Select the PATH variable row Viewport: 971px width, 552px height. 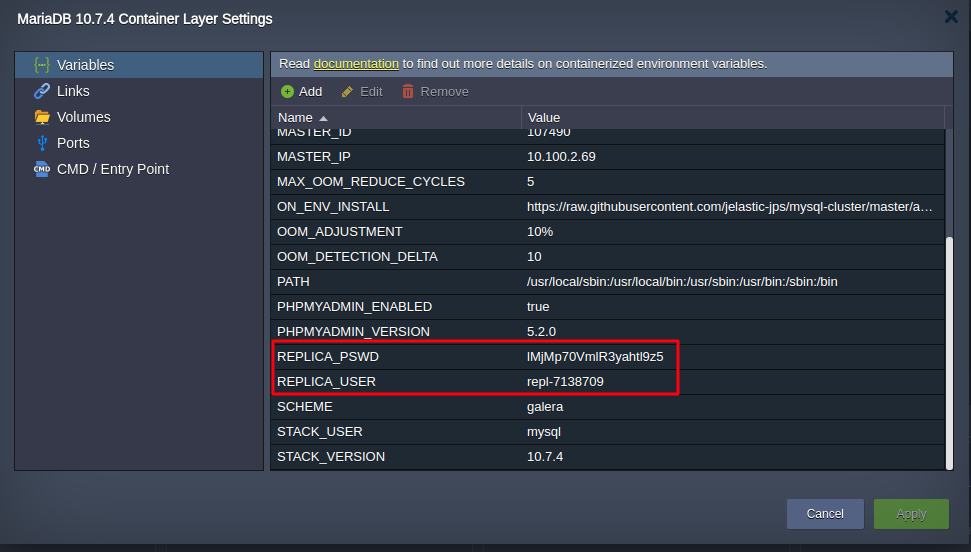click(x=608, y=282)
